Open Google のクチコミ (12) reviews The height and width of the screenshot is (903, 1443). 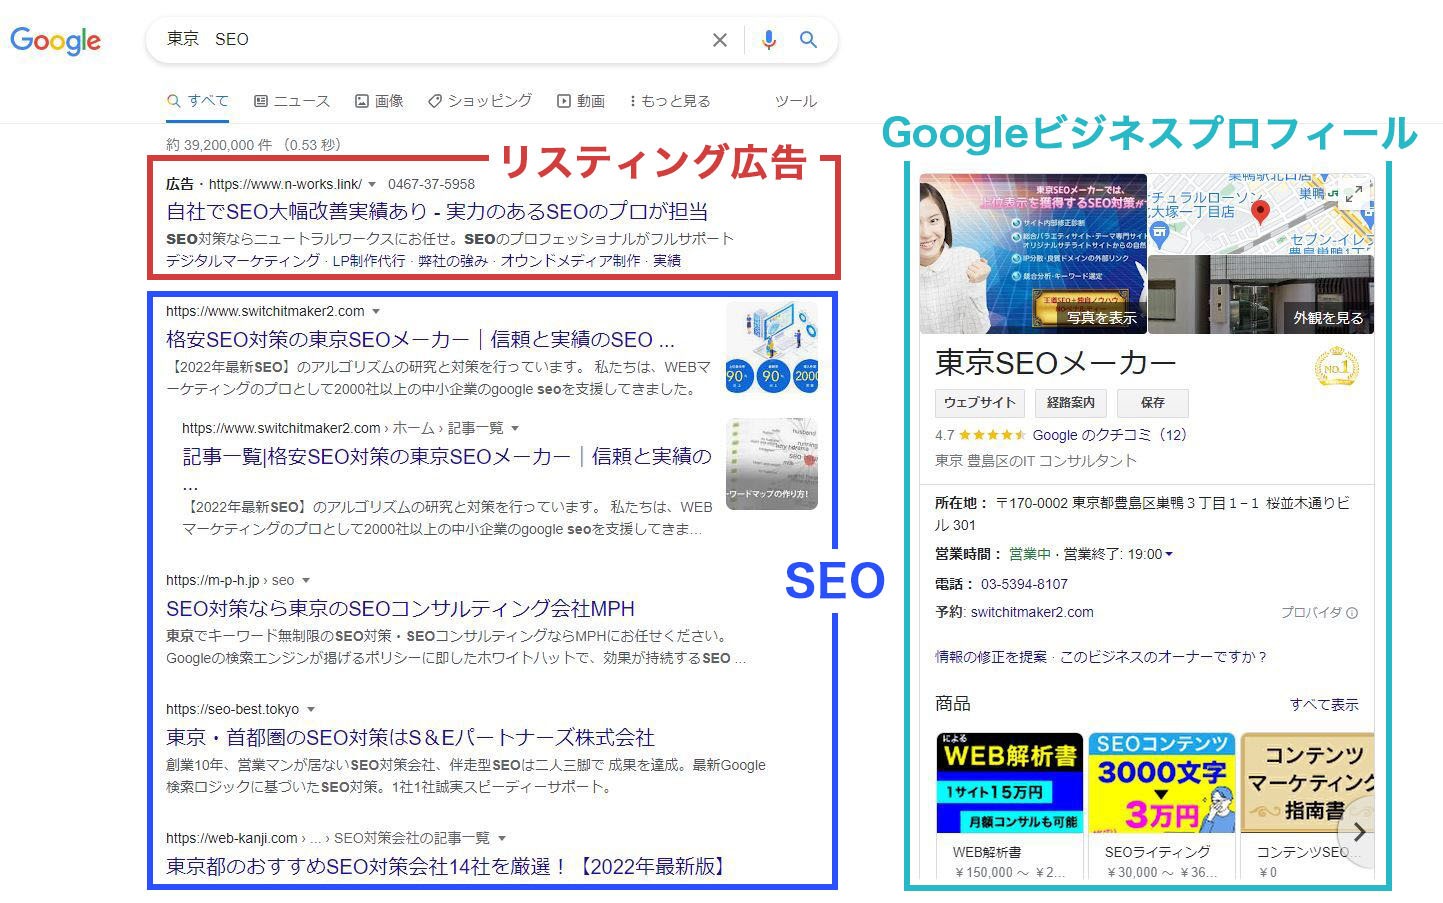[1109, 435]
